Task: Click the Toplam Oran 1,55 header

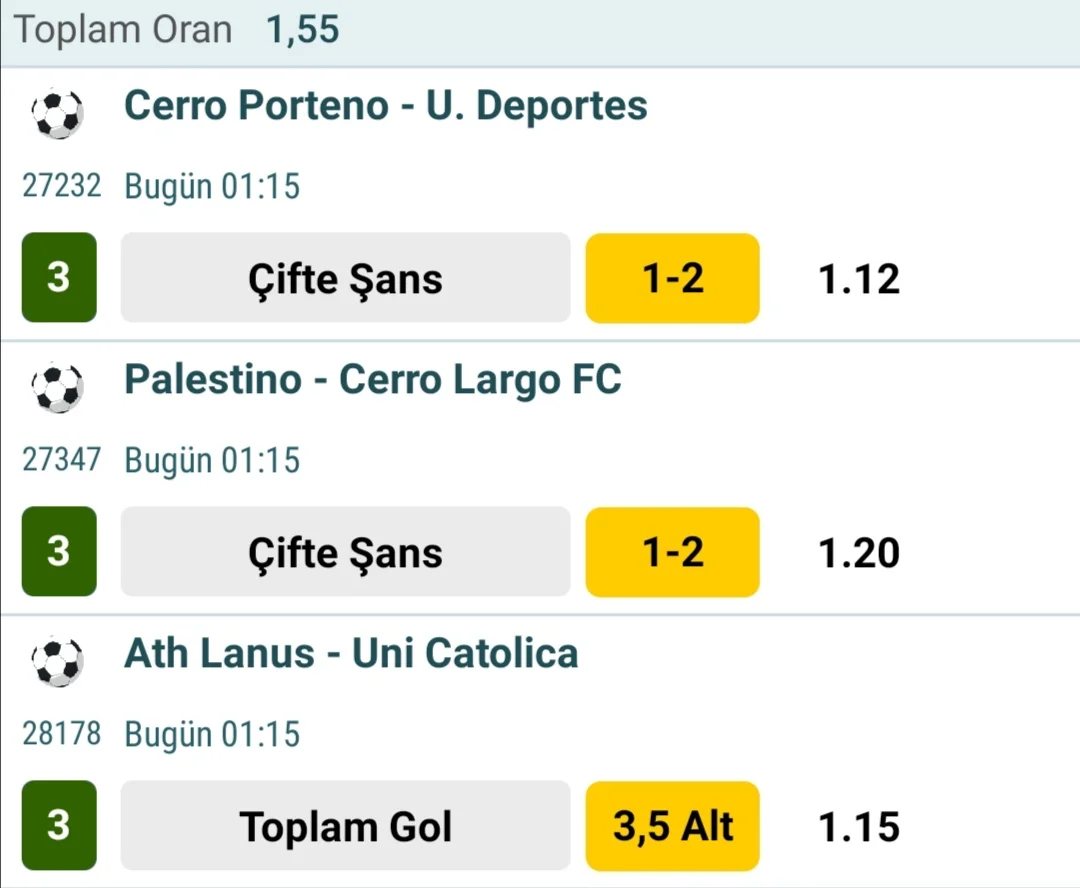Action: pyautogui.click(x=177, y=31)
